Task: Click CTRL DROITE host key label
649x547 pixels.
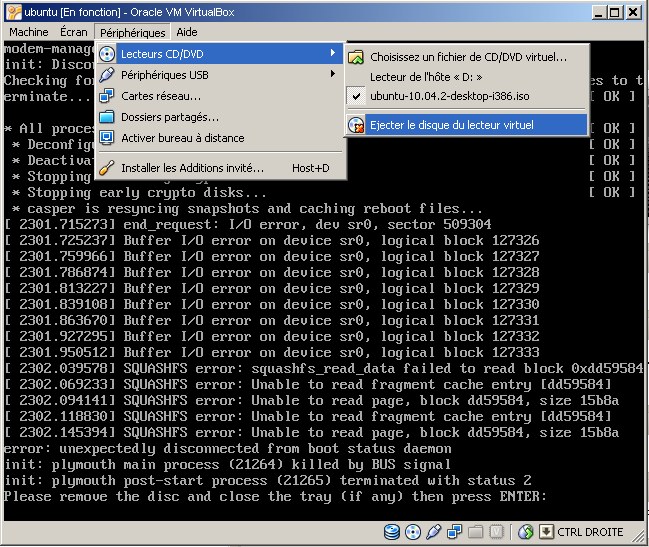Action: [590, 532]
